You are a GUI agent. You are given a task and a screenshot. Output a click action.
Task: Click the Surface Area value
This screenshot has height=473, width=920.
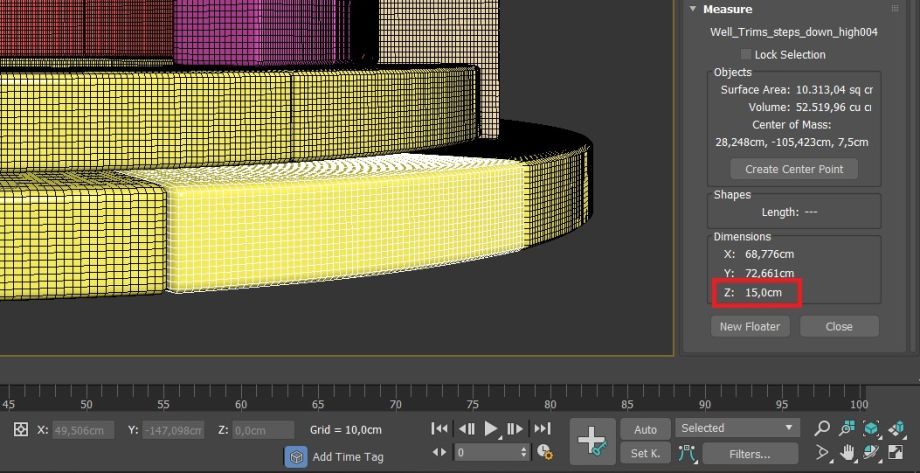point(834,90)
